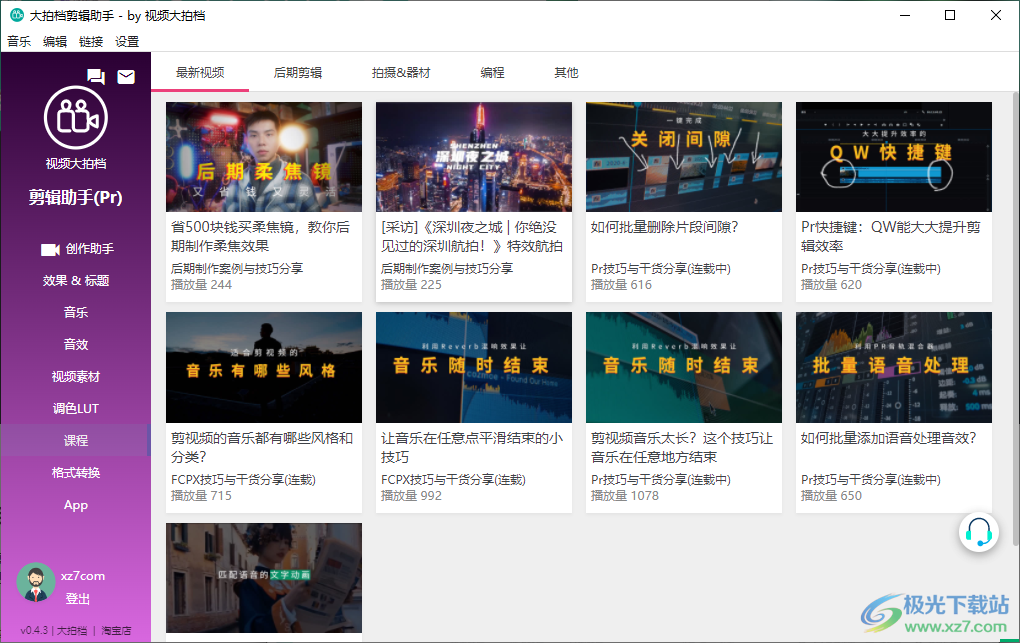Click title 省500块钱买柔焦镜，教你后期制作柔焦效果

(x=260, y=236)
